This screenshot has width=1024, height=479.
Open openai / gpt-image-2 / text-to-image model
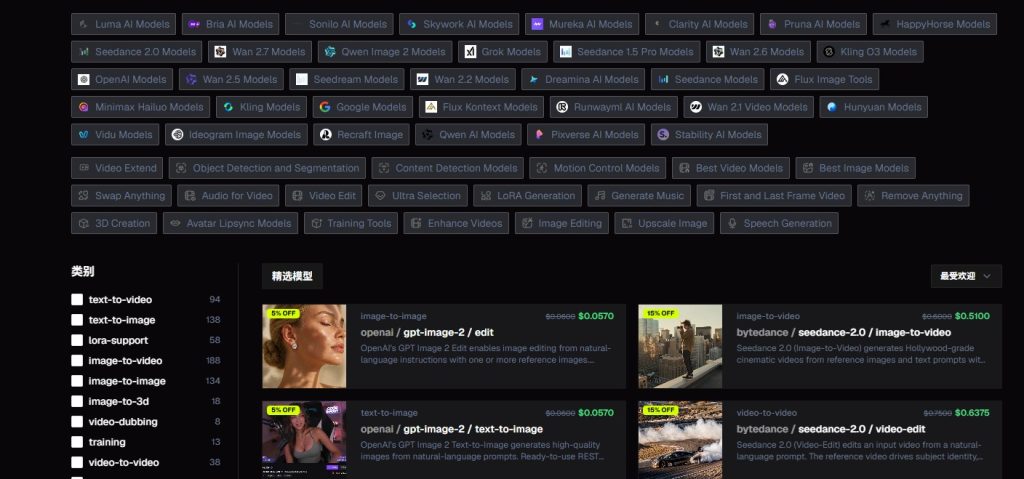tap(451, 429)
